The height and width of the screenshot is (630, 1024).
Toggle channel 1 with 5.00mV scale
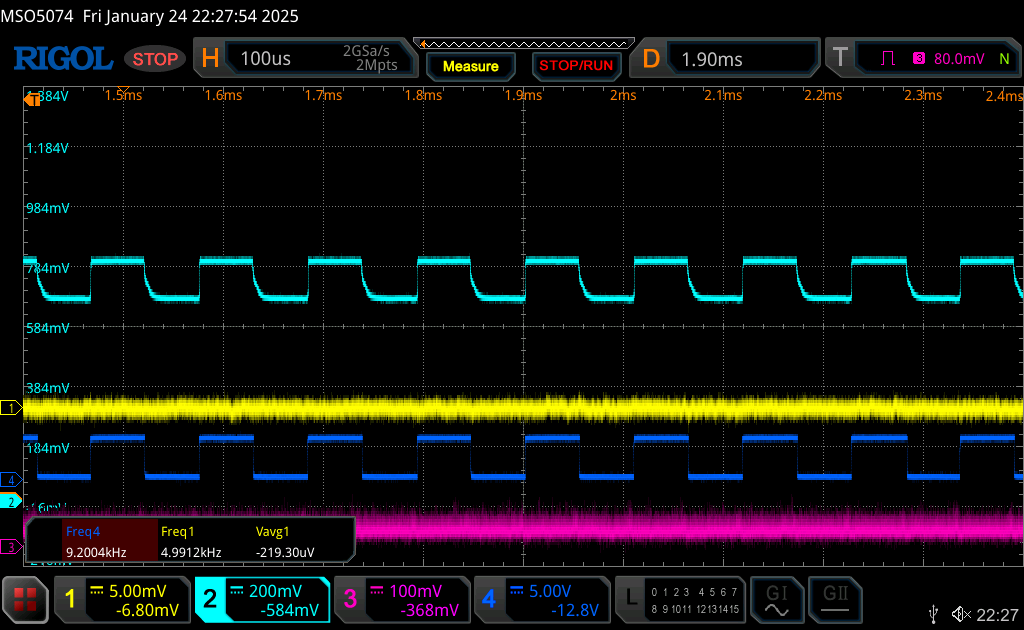coord(122,600)
